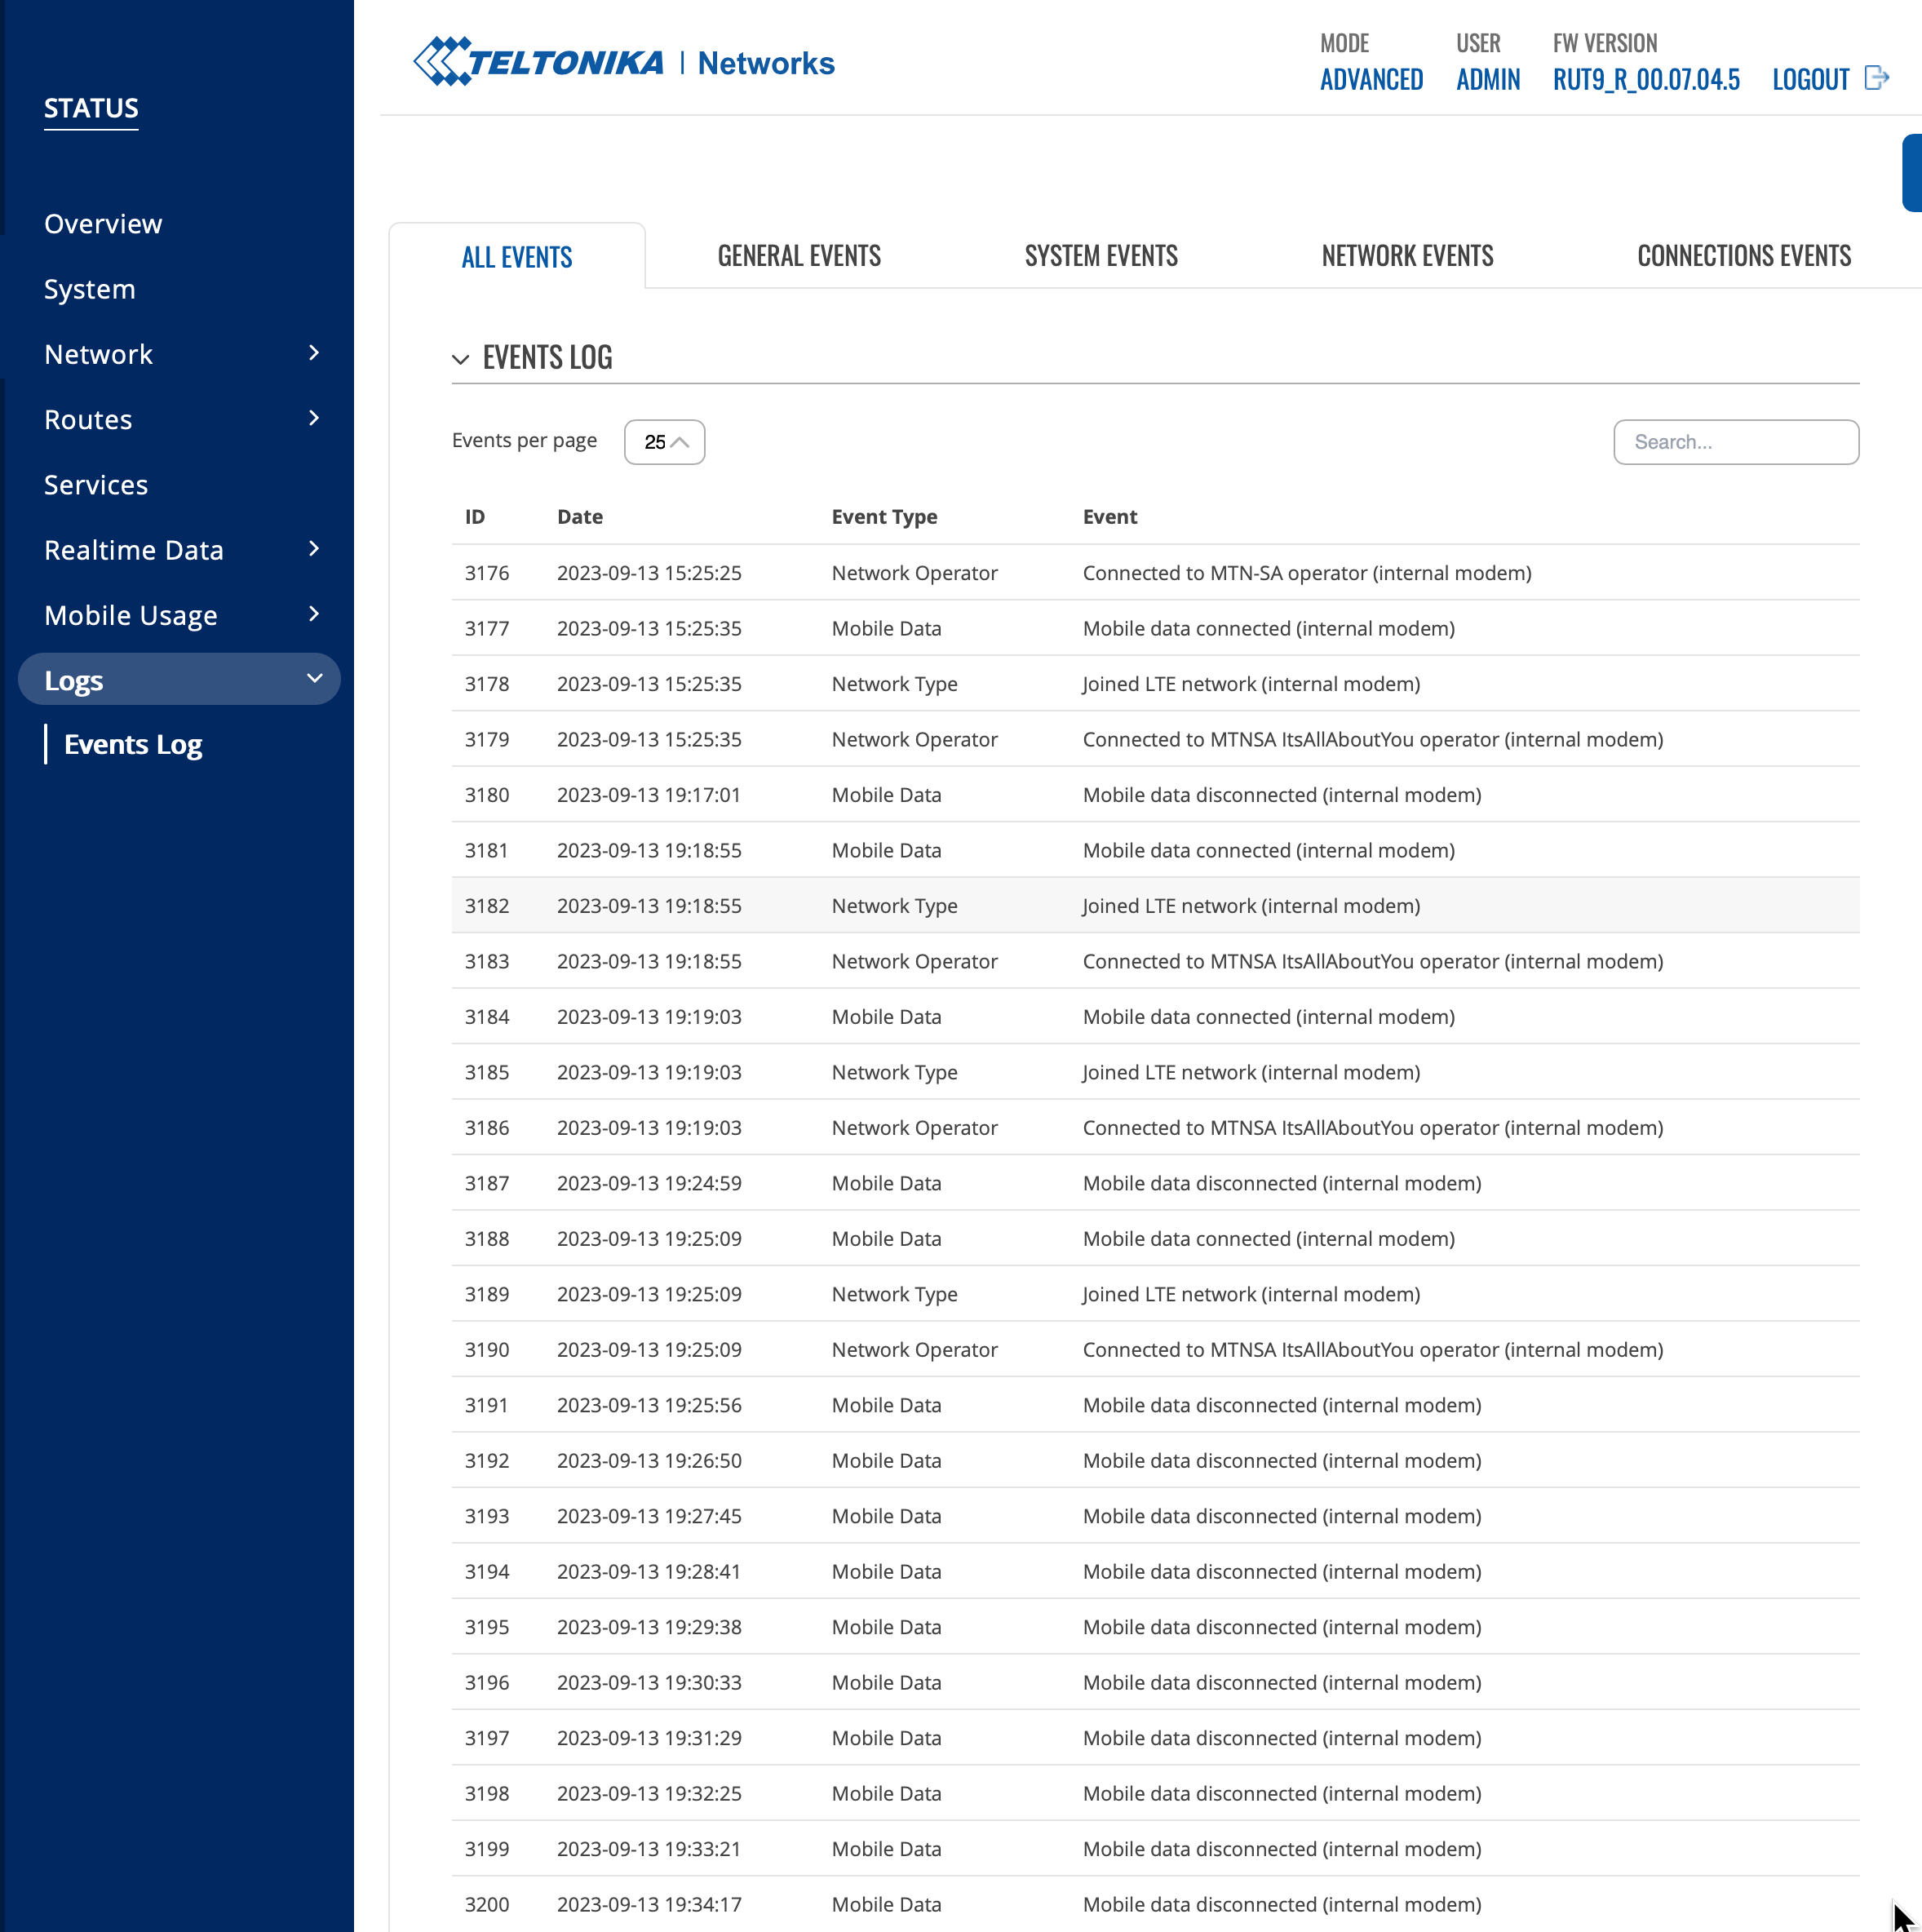Click the blue side tab at right edge

pyautogui.click(x=1911, y=173)
